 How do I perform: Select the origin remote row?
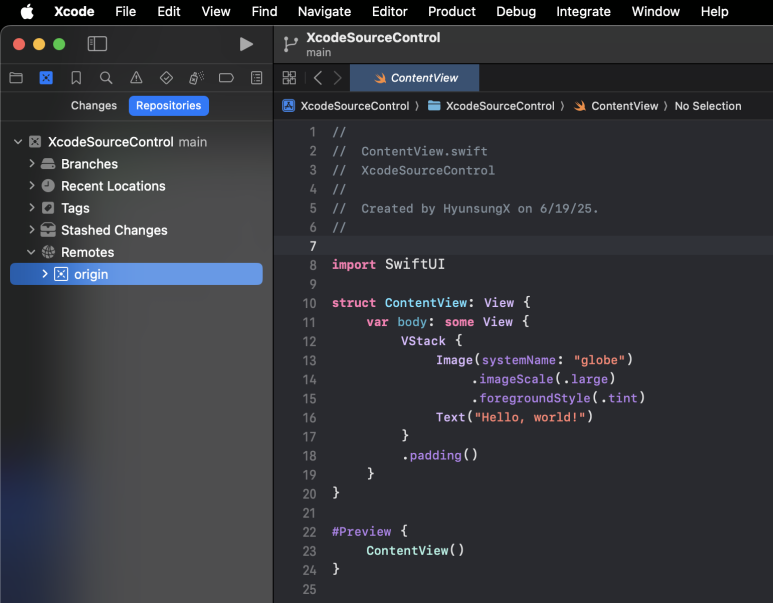(x=136, y=274)
